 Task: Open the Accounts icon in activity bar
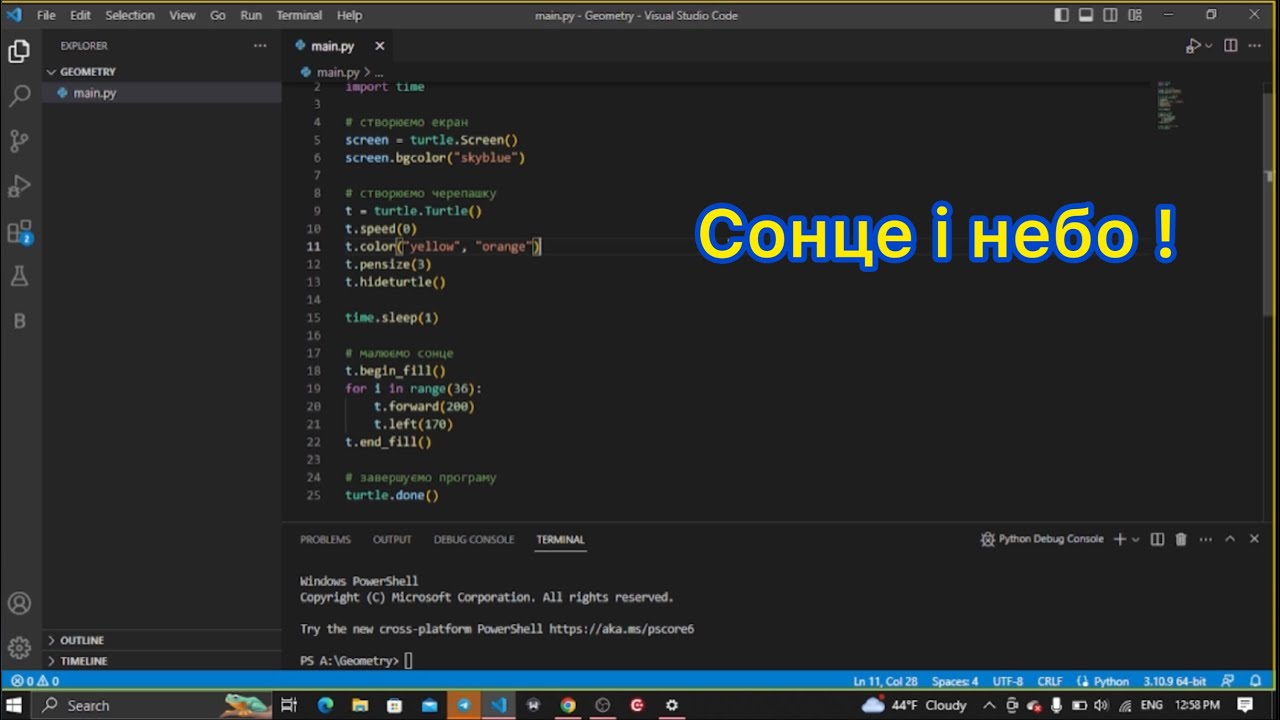click(19, 603)
